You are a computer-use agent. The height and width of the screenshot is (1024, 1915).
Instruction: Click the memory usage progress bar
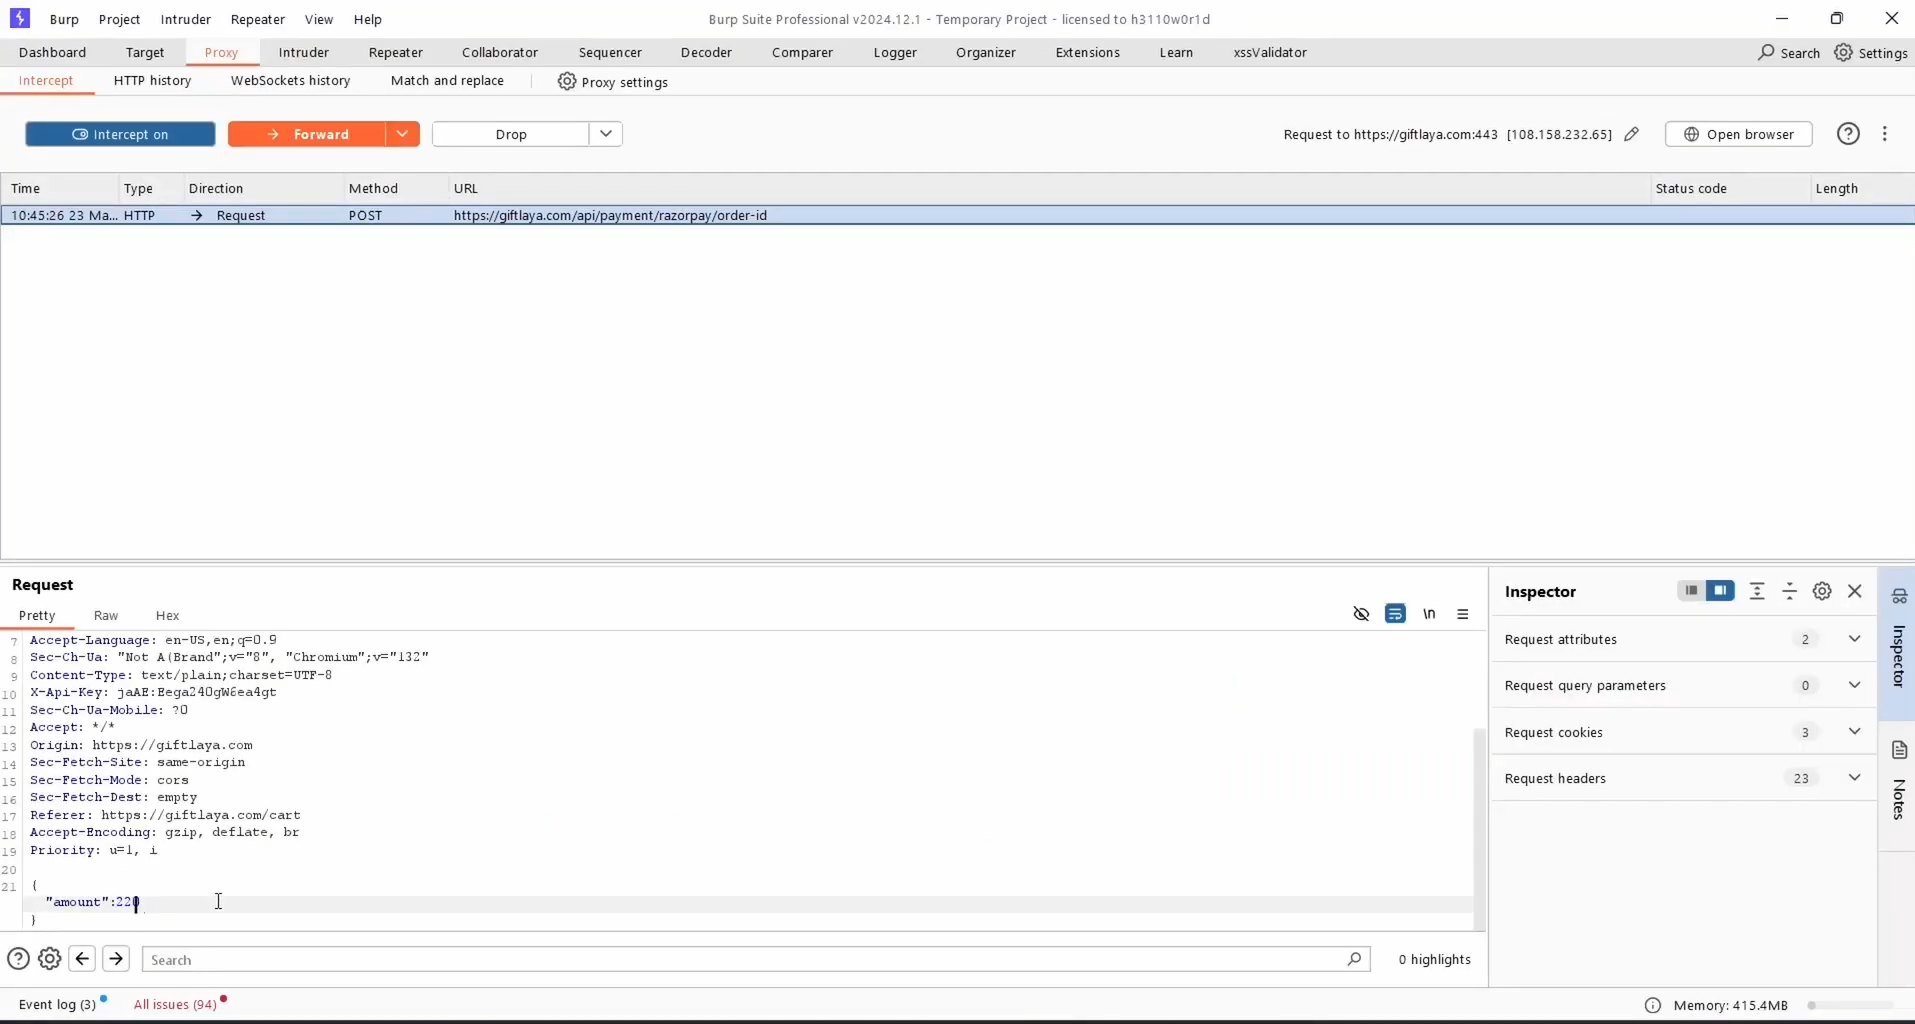click(1851, 1005)
